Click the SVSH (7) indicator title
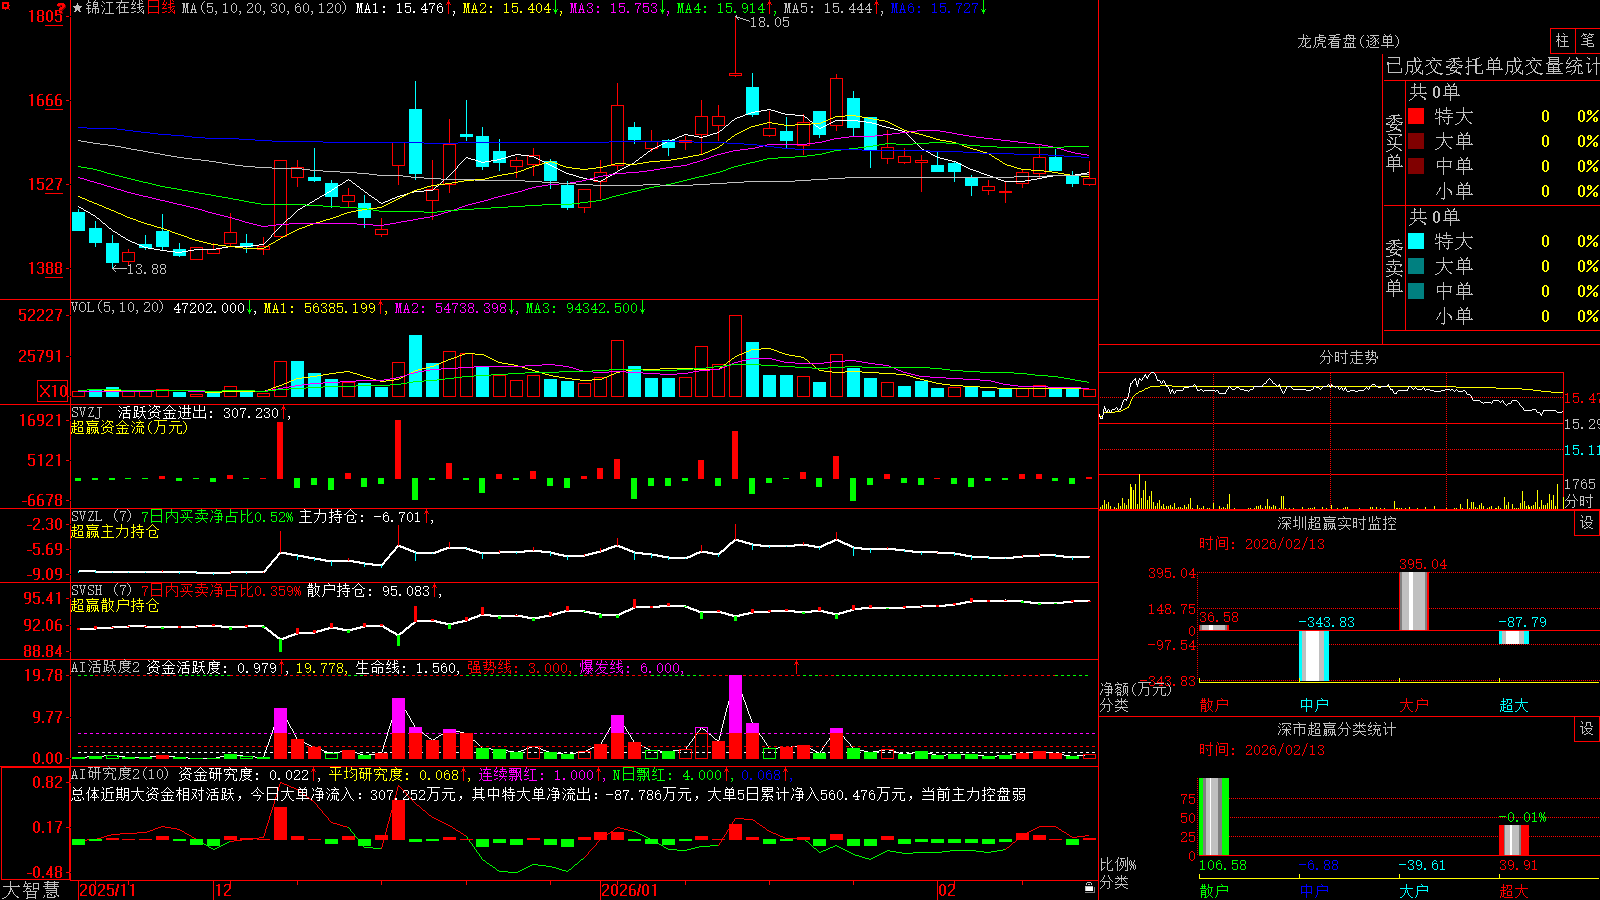This screenshot has width=1600, height=900. point(101,591)
